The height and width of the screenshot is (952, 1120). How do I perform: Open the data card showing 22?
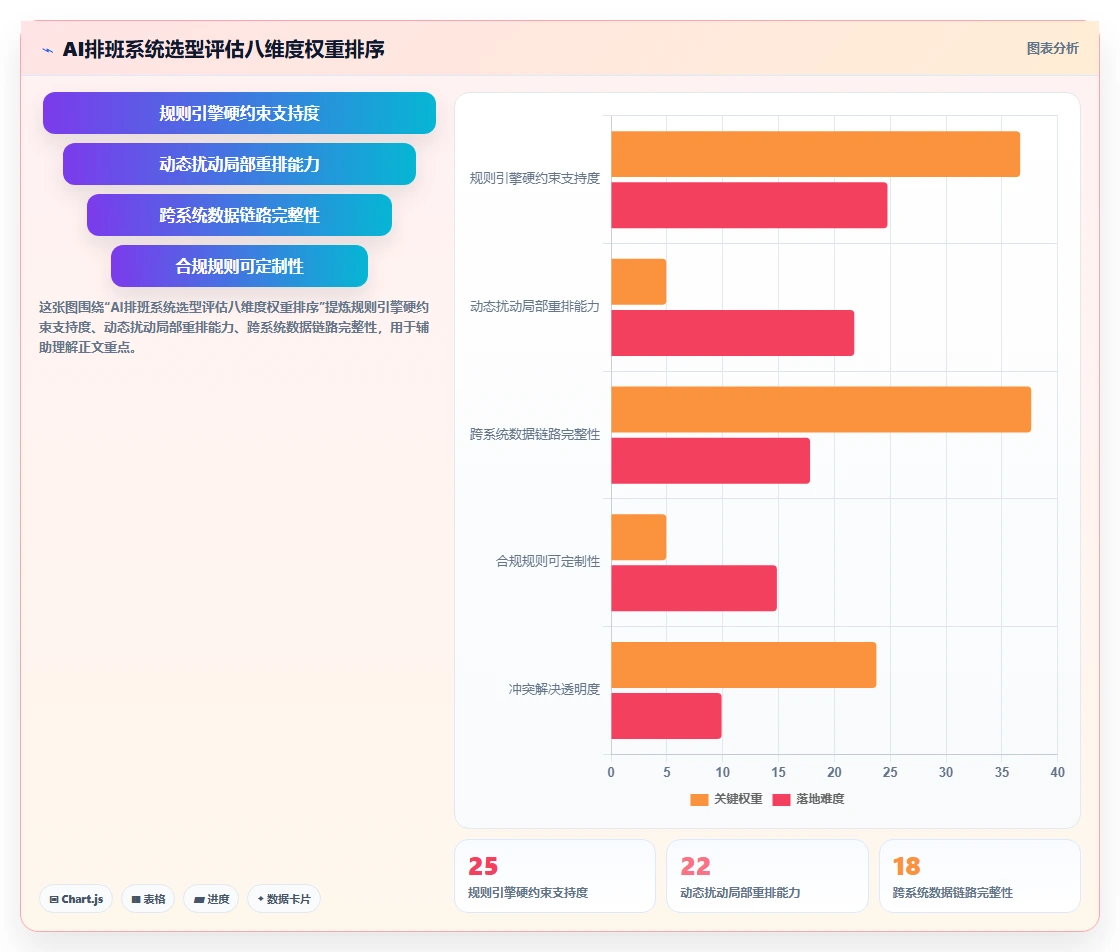[x=767, y=876]
